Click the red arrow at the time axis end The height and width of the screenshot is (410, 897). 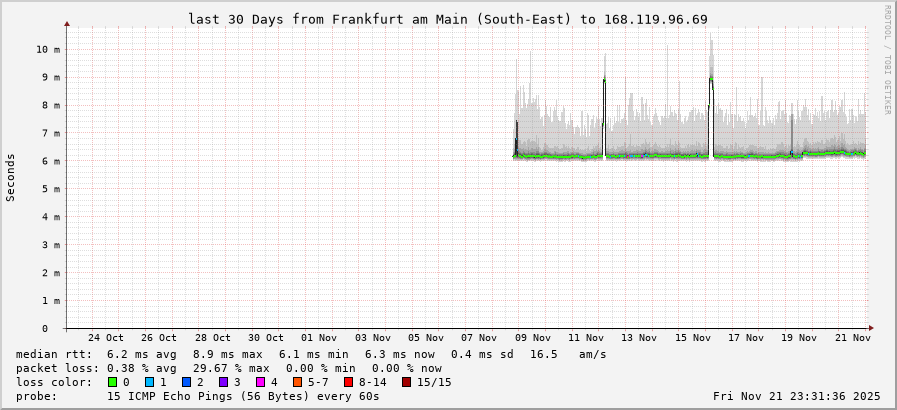pos(871,328)
